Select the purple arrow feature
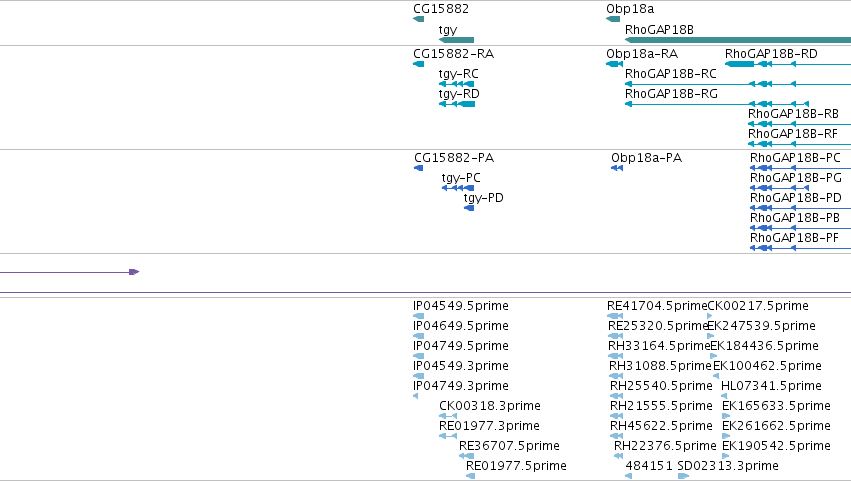 click(69, 272)
